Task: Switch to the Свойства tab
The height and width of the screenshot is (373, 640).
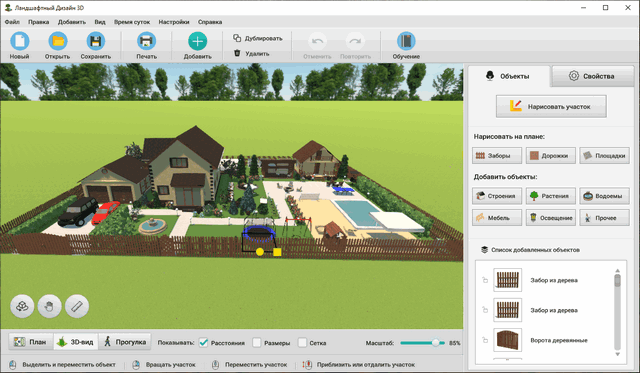Action: [592, 76]
